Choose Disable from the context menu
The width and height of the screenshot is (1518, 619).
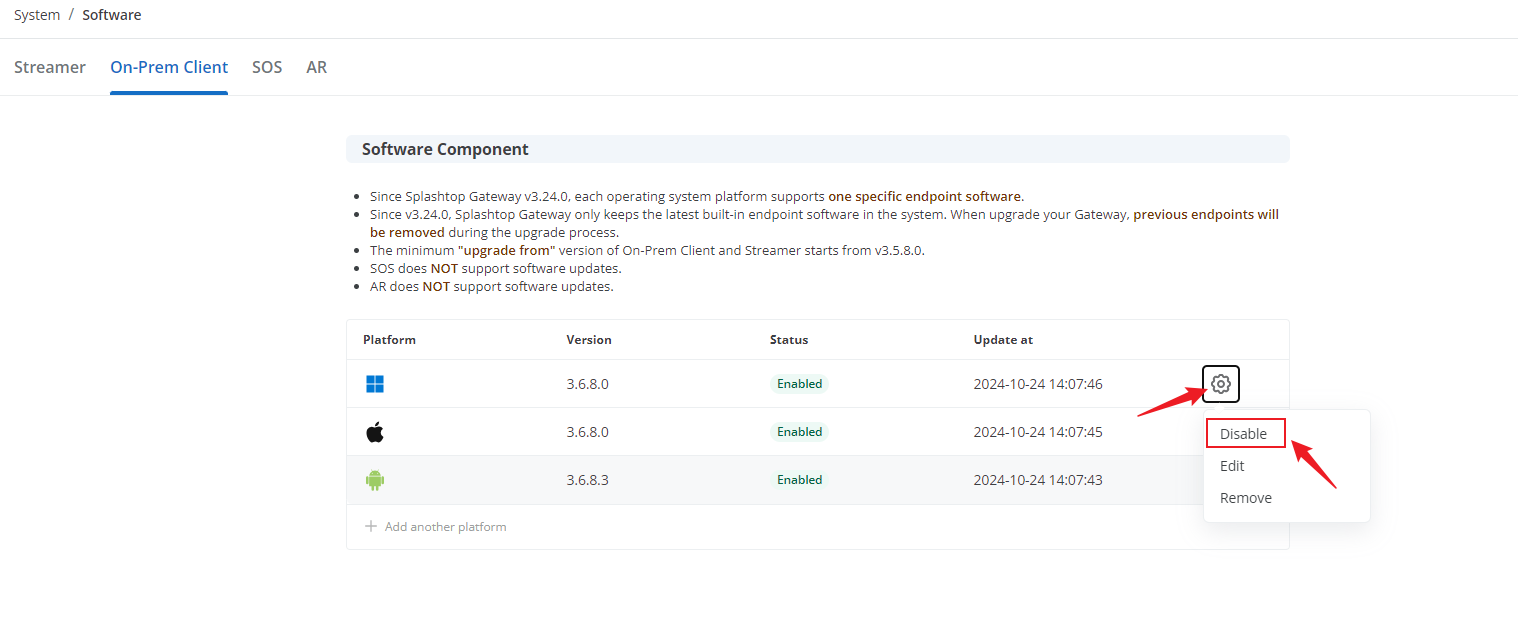[x=1244, y=434]
